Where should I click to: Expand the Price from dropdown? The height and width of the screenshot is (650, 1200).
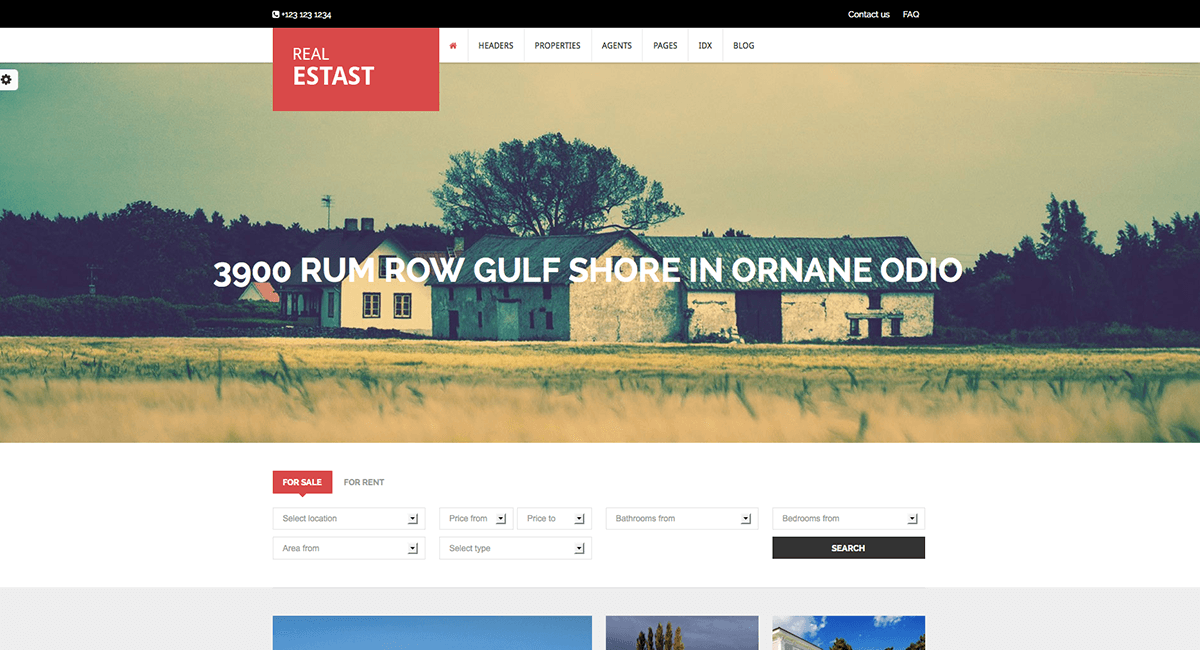pyautogui.click(x=476, y=518)
